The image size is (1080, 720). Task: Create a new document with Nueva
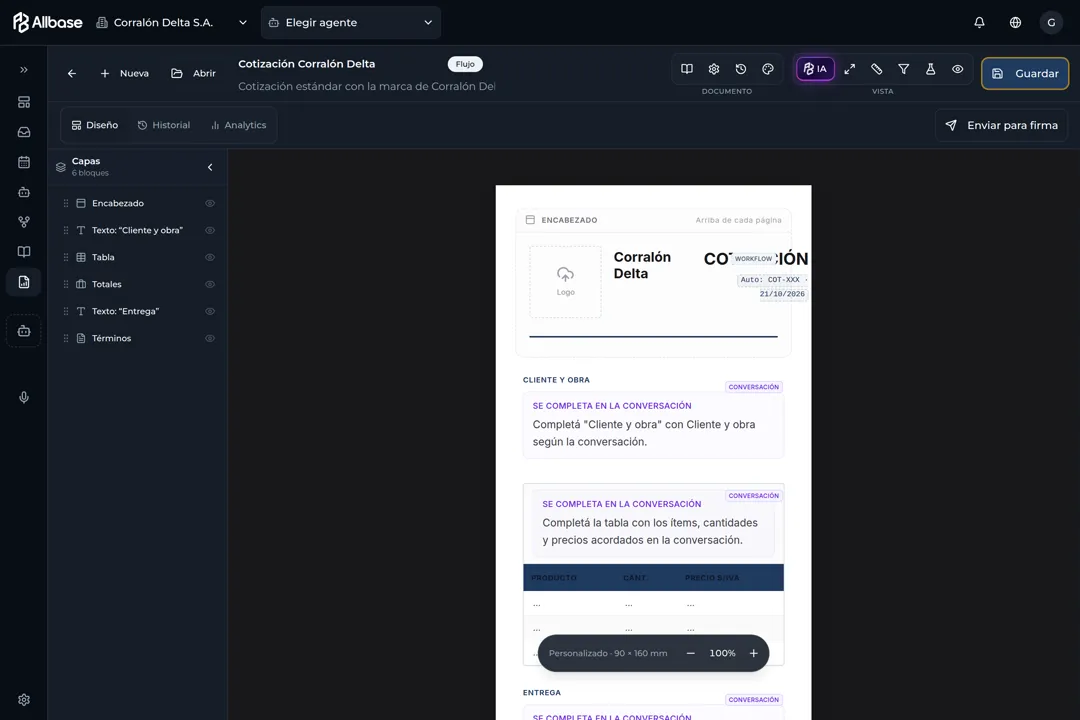[x=125, y=73]
